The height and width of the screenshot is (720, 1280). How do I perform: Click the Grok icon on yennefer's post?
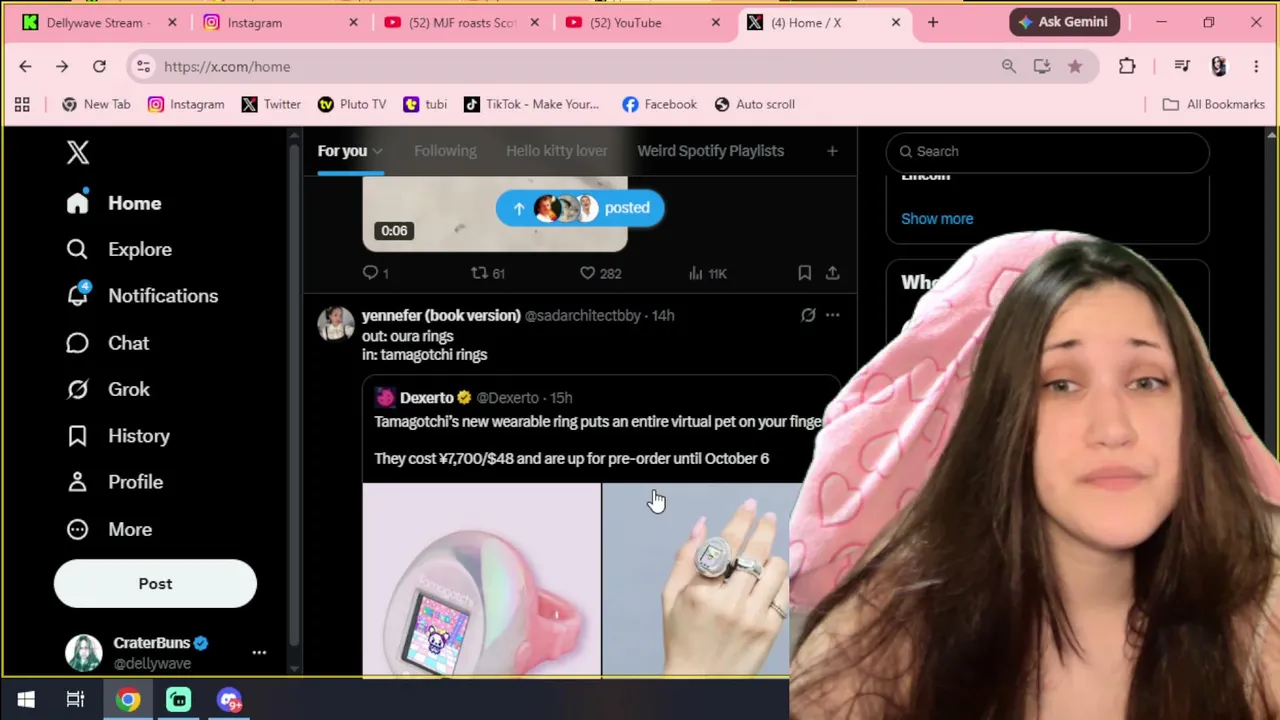click(x=808, y=315)
